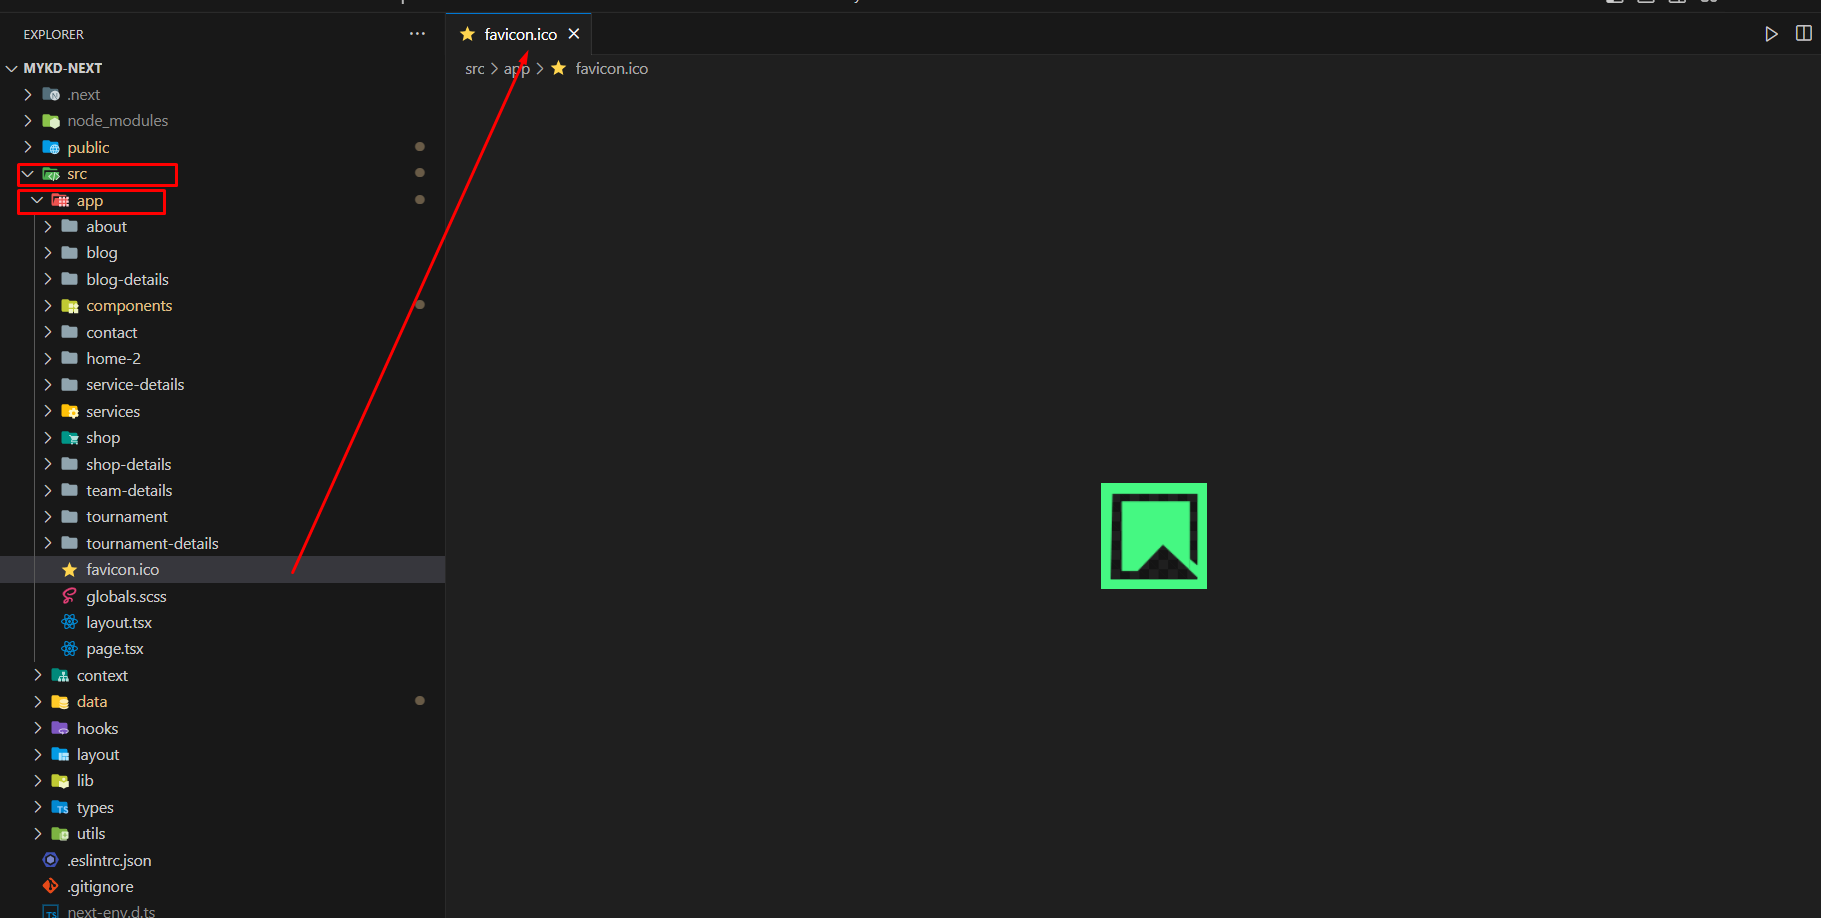Image resolution: width=1821 pixels, height=918 pixels.
Task: Click the hooks folder icon
Action: coord(60,728)
